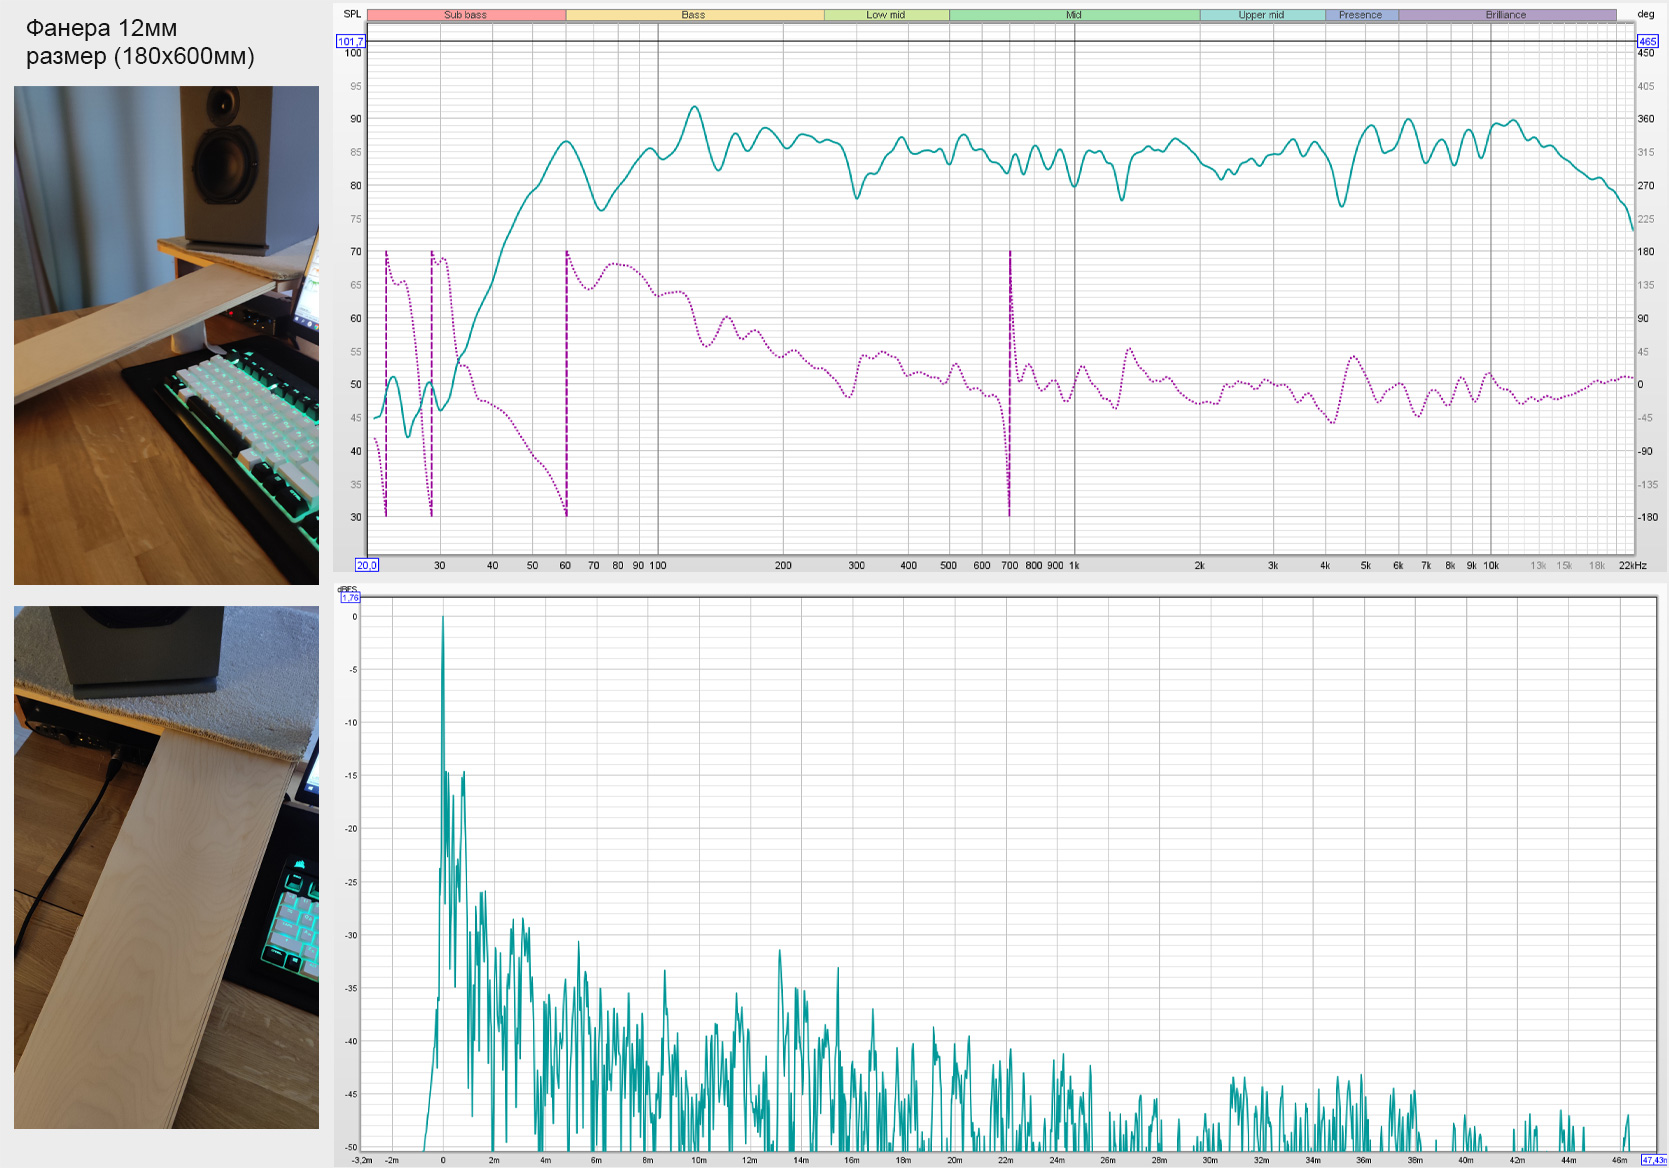Image resolution: width=1669 pixels, height=1168 pixels.
Task: Open the photo of speaker on plywood shelf
Action: (x=166, y=335)
